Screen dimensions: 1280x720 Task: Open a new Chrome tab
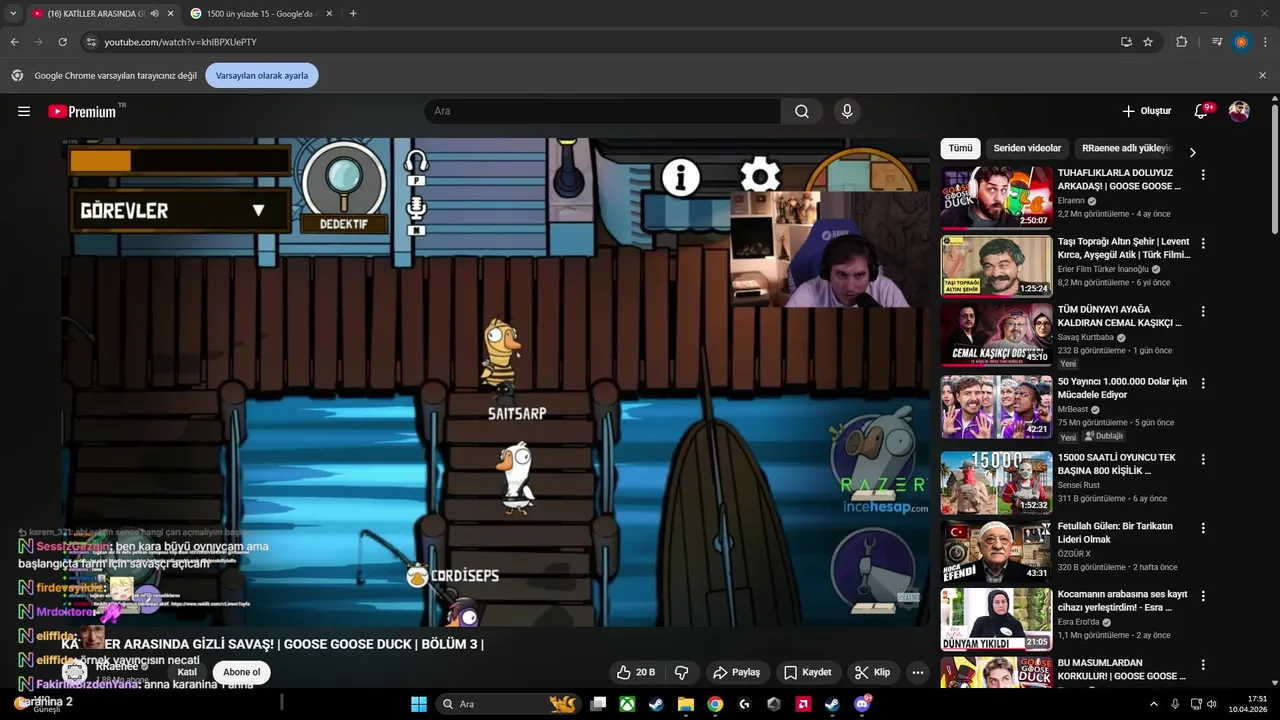[x=353, y=14]
